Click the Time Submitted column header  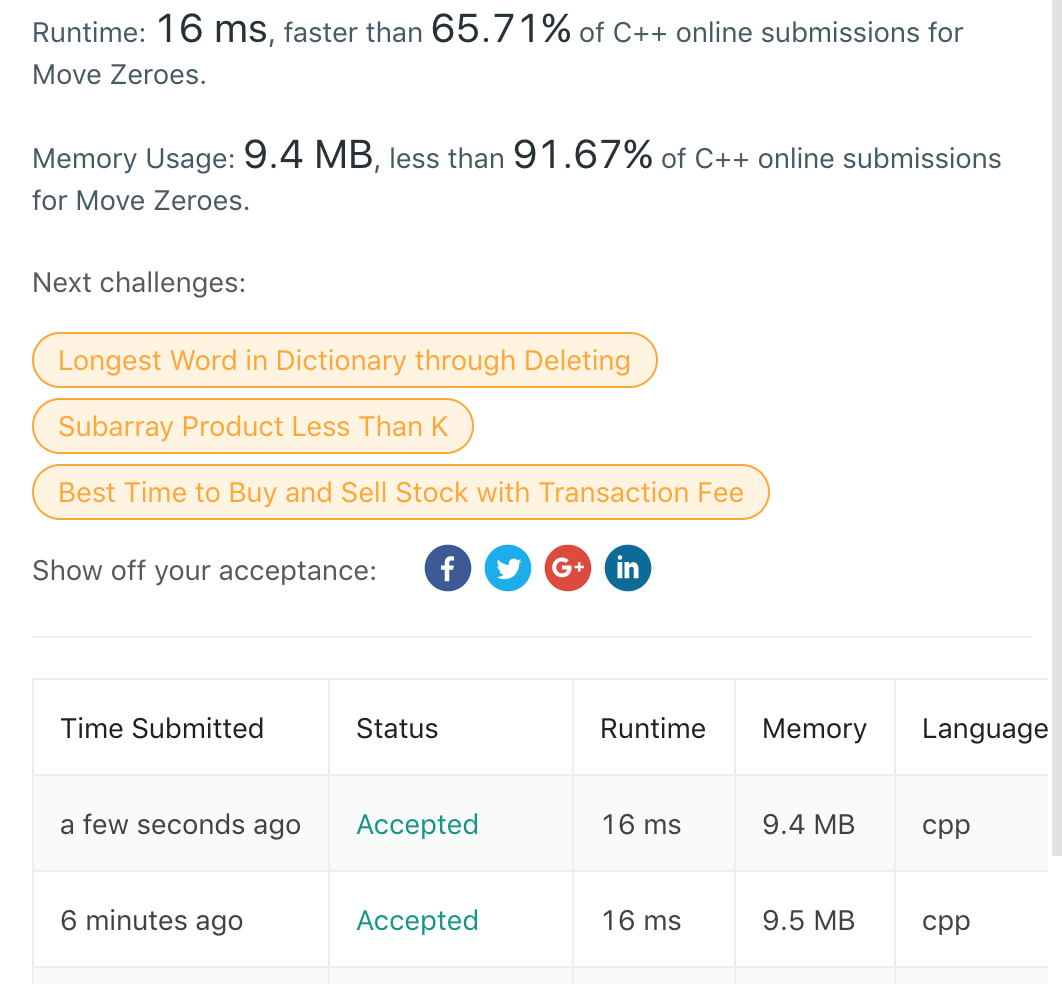(x=162, y=728)
